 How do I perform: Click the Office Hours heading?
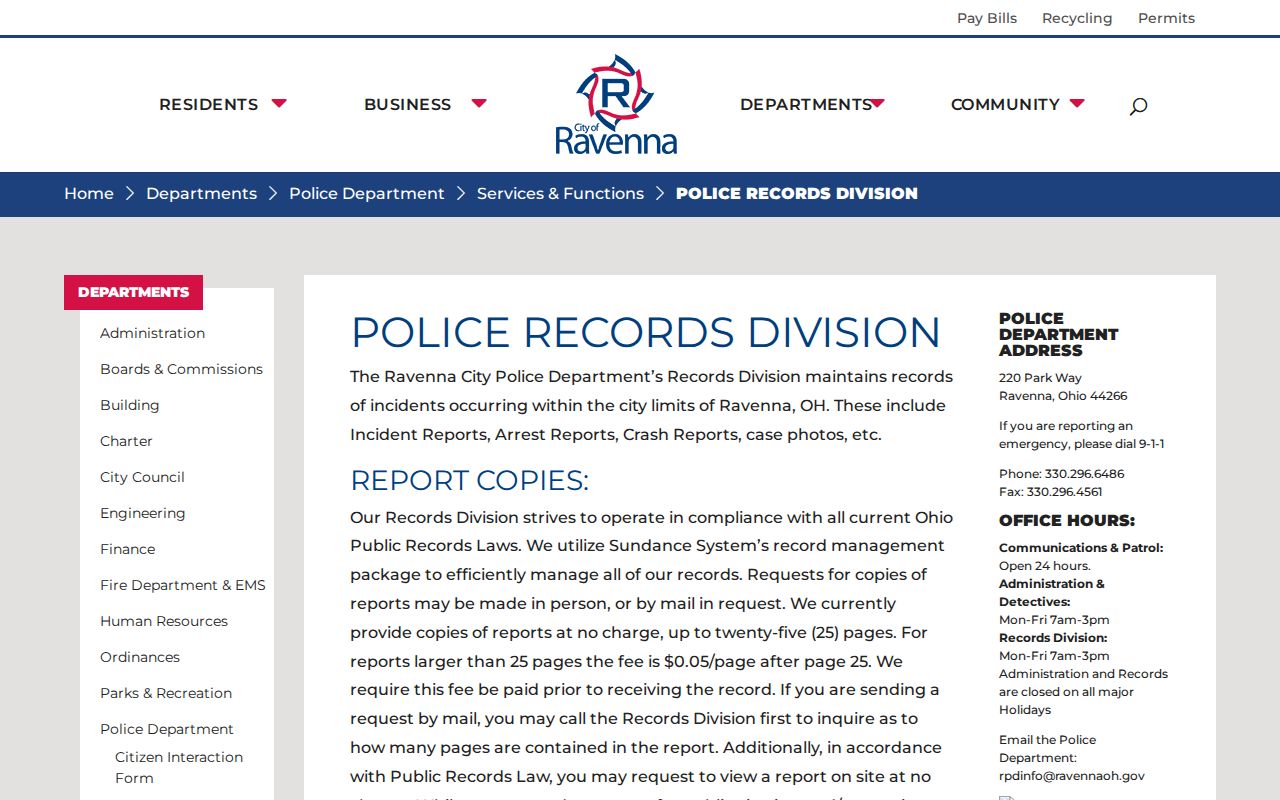(x=1067, y=521)
